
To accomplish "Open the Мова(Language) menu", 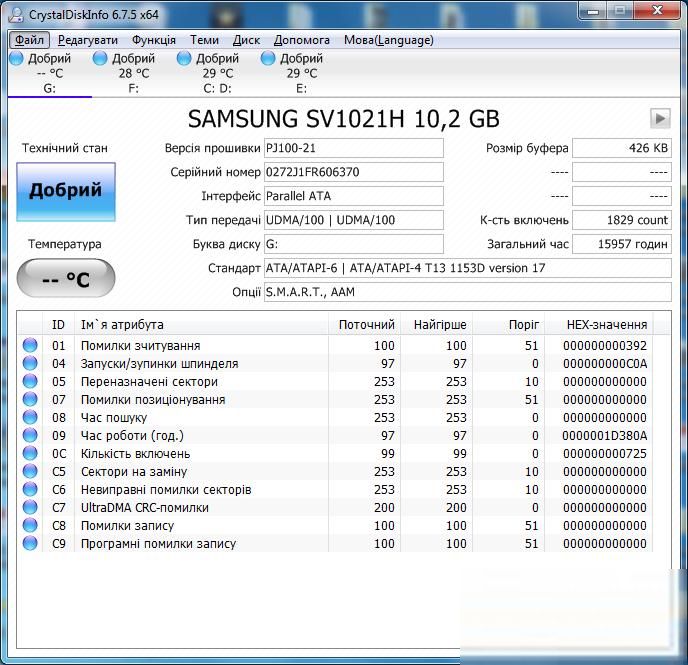I will 389,40.
